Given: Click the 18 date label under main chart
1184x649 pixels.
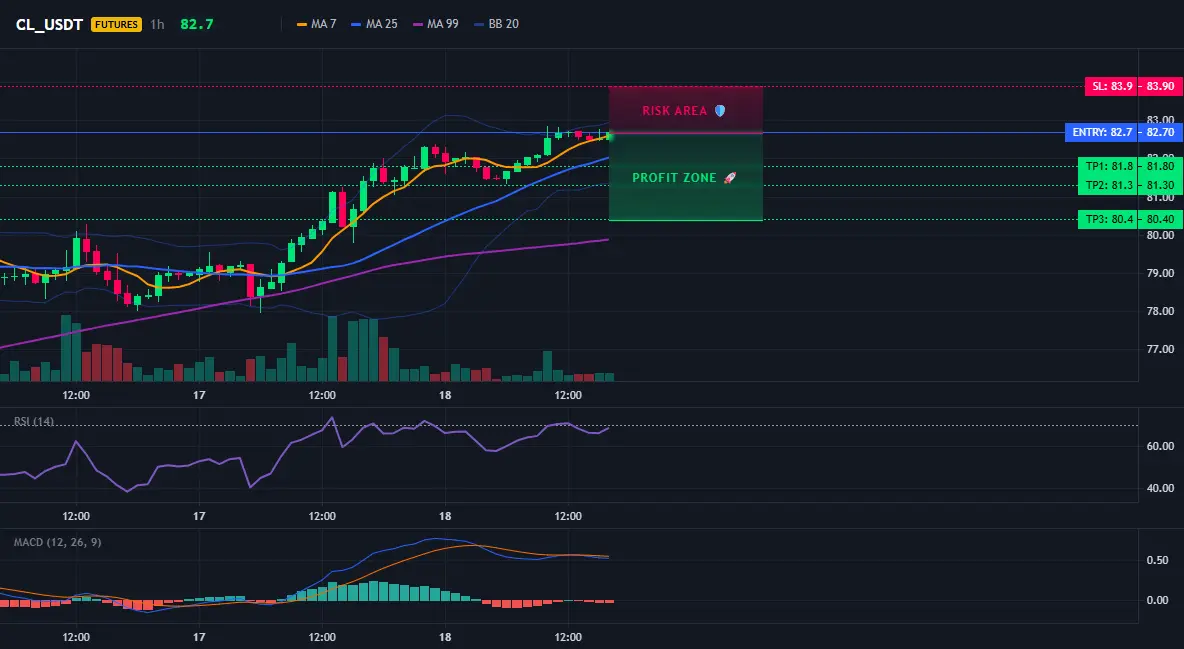Looking at the screenshot, I should (x=445, y=395).
